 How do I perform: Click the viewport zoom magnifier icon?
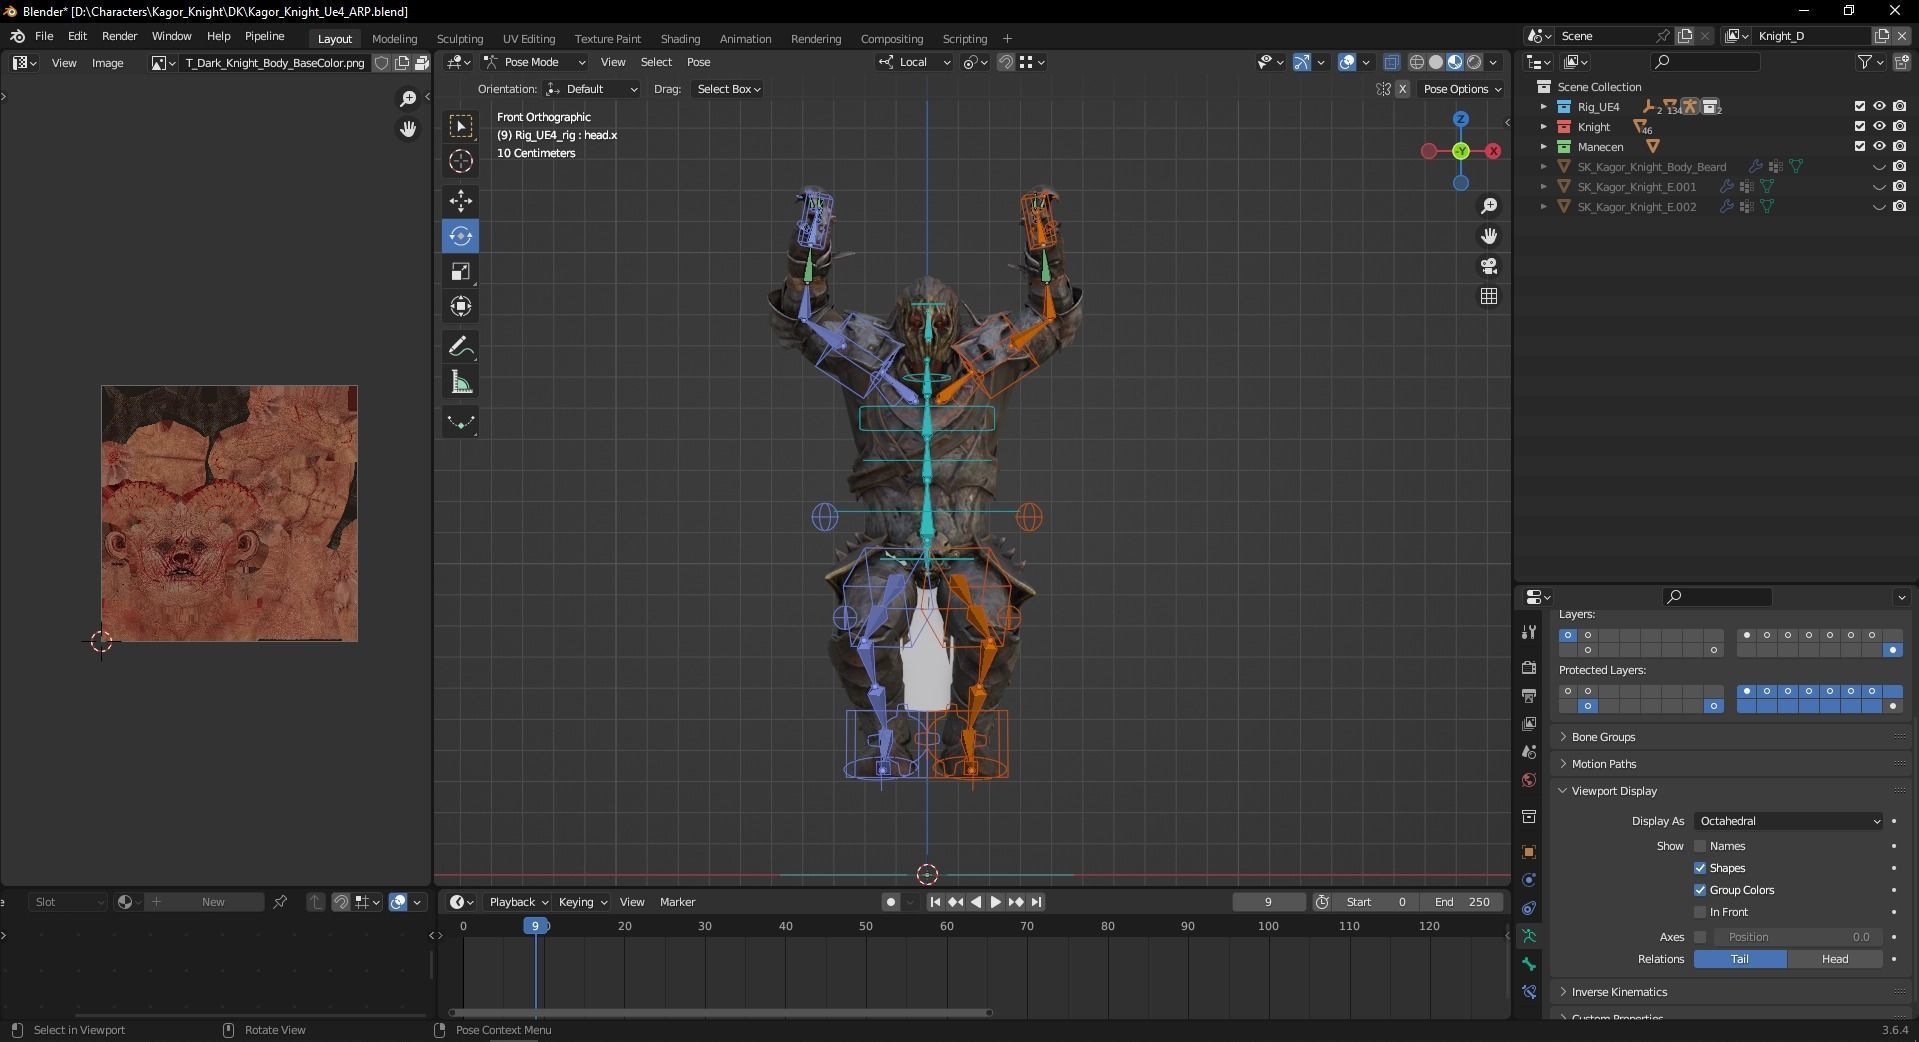(1489, 205)
